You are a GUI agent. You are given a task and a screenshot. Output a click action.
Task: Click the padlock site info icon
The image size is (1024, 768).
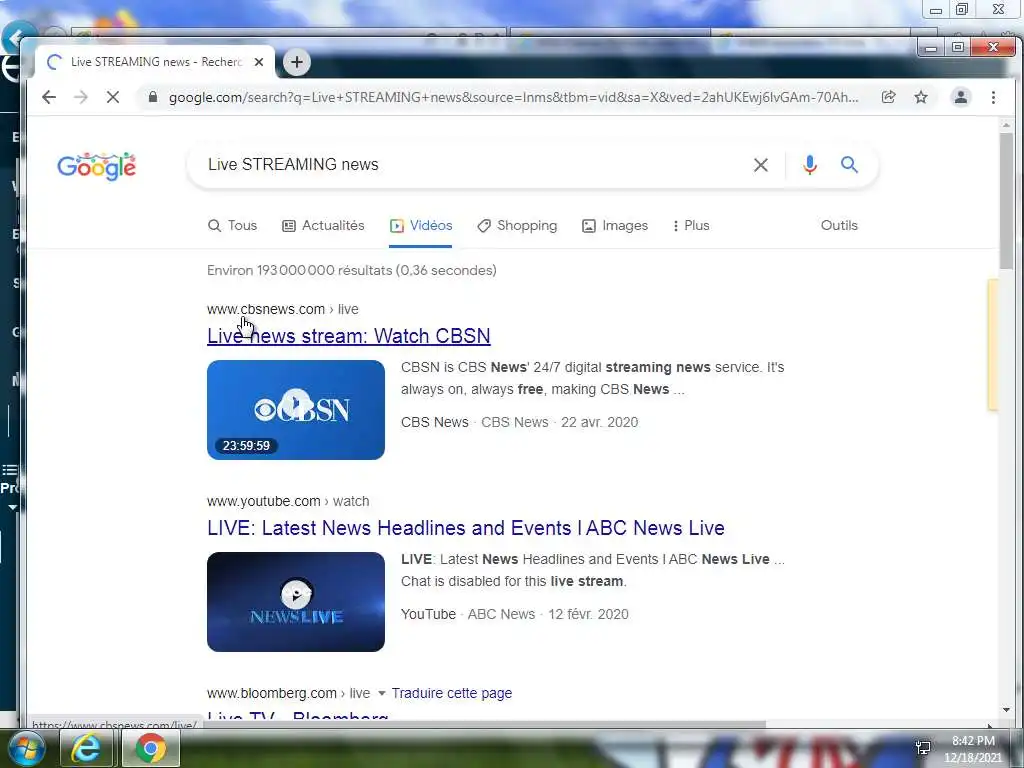(153, 97)
